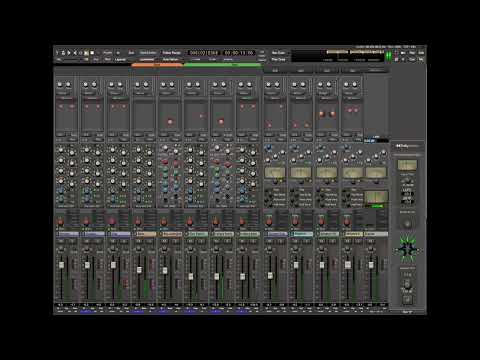Click the fader handle on the yellow-labeled bus

(348, 265)
